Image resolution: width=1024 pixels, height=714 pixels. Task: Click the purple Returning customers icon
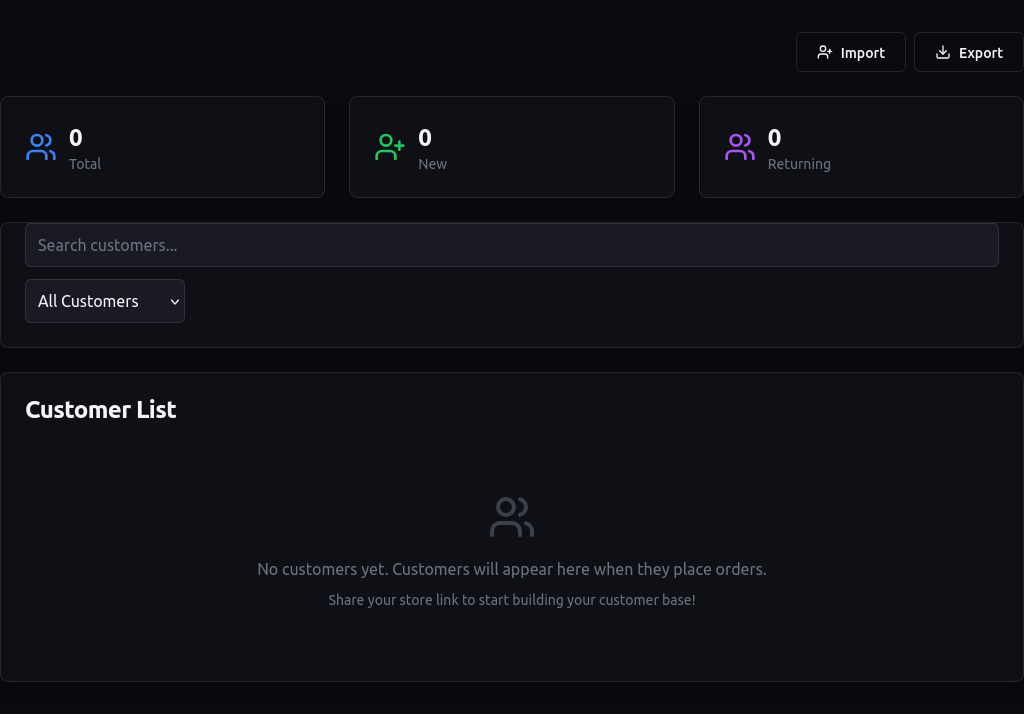coord(740,147)
